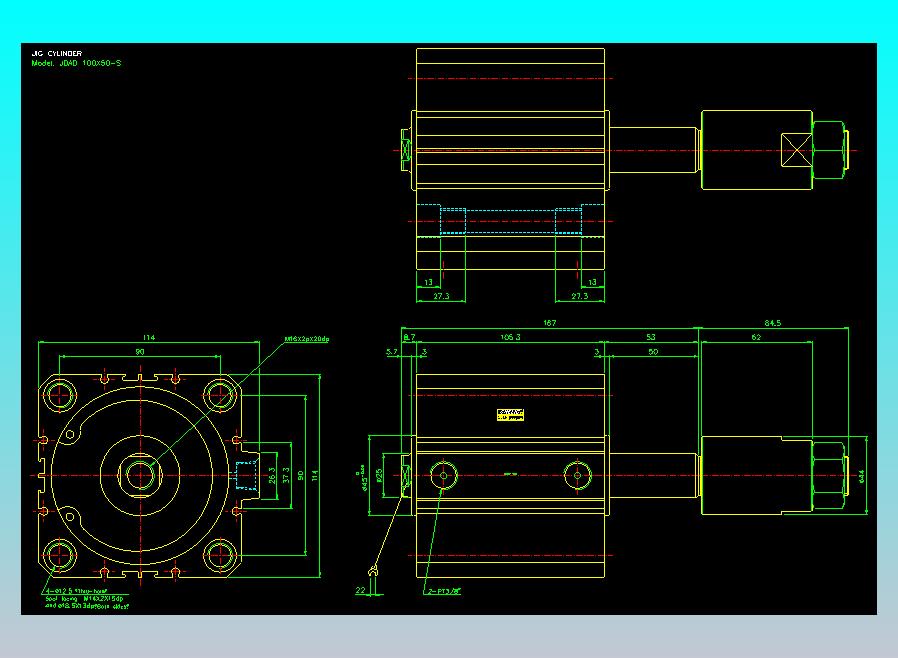Click the yellow nameplate on cylinder body
This screenshot has height=658, width=898.
(510, 415)
